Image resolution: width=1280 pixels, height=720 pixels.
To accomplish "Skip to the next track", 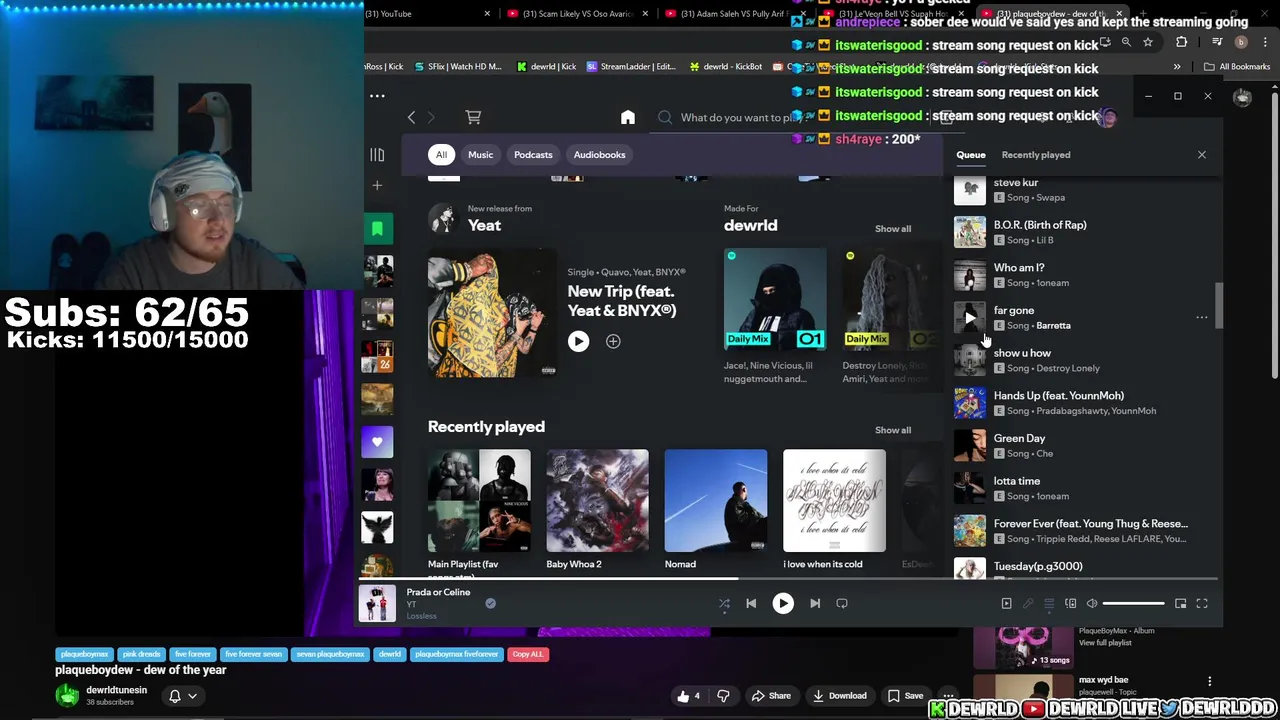I will 815,603.
